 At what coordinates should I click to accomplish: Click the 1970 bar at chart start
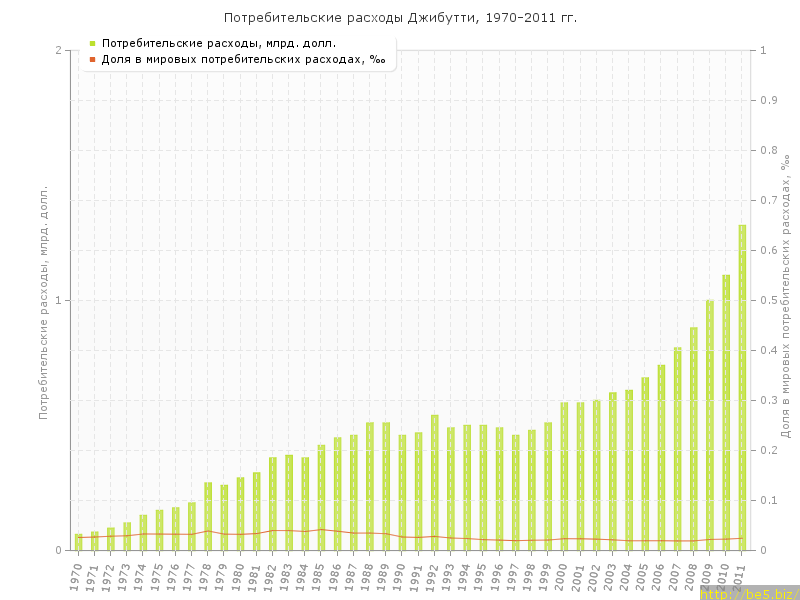click(x=78, y=542)
